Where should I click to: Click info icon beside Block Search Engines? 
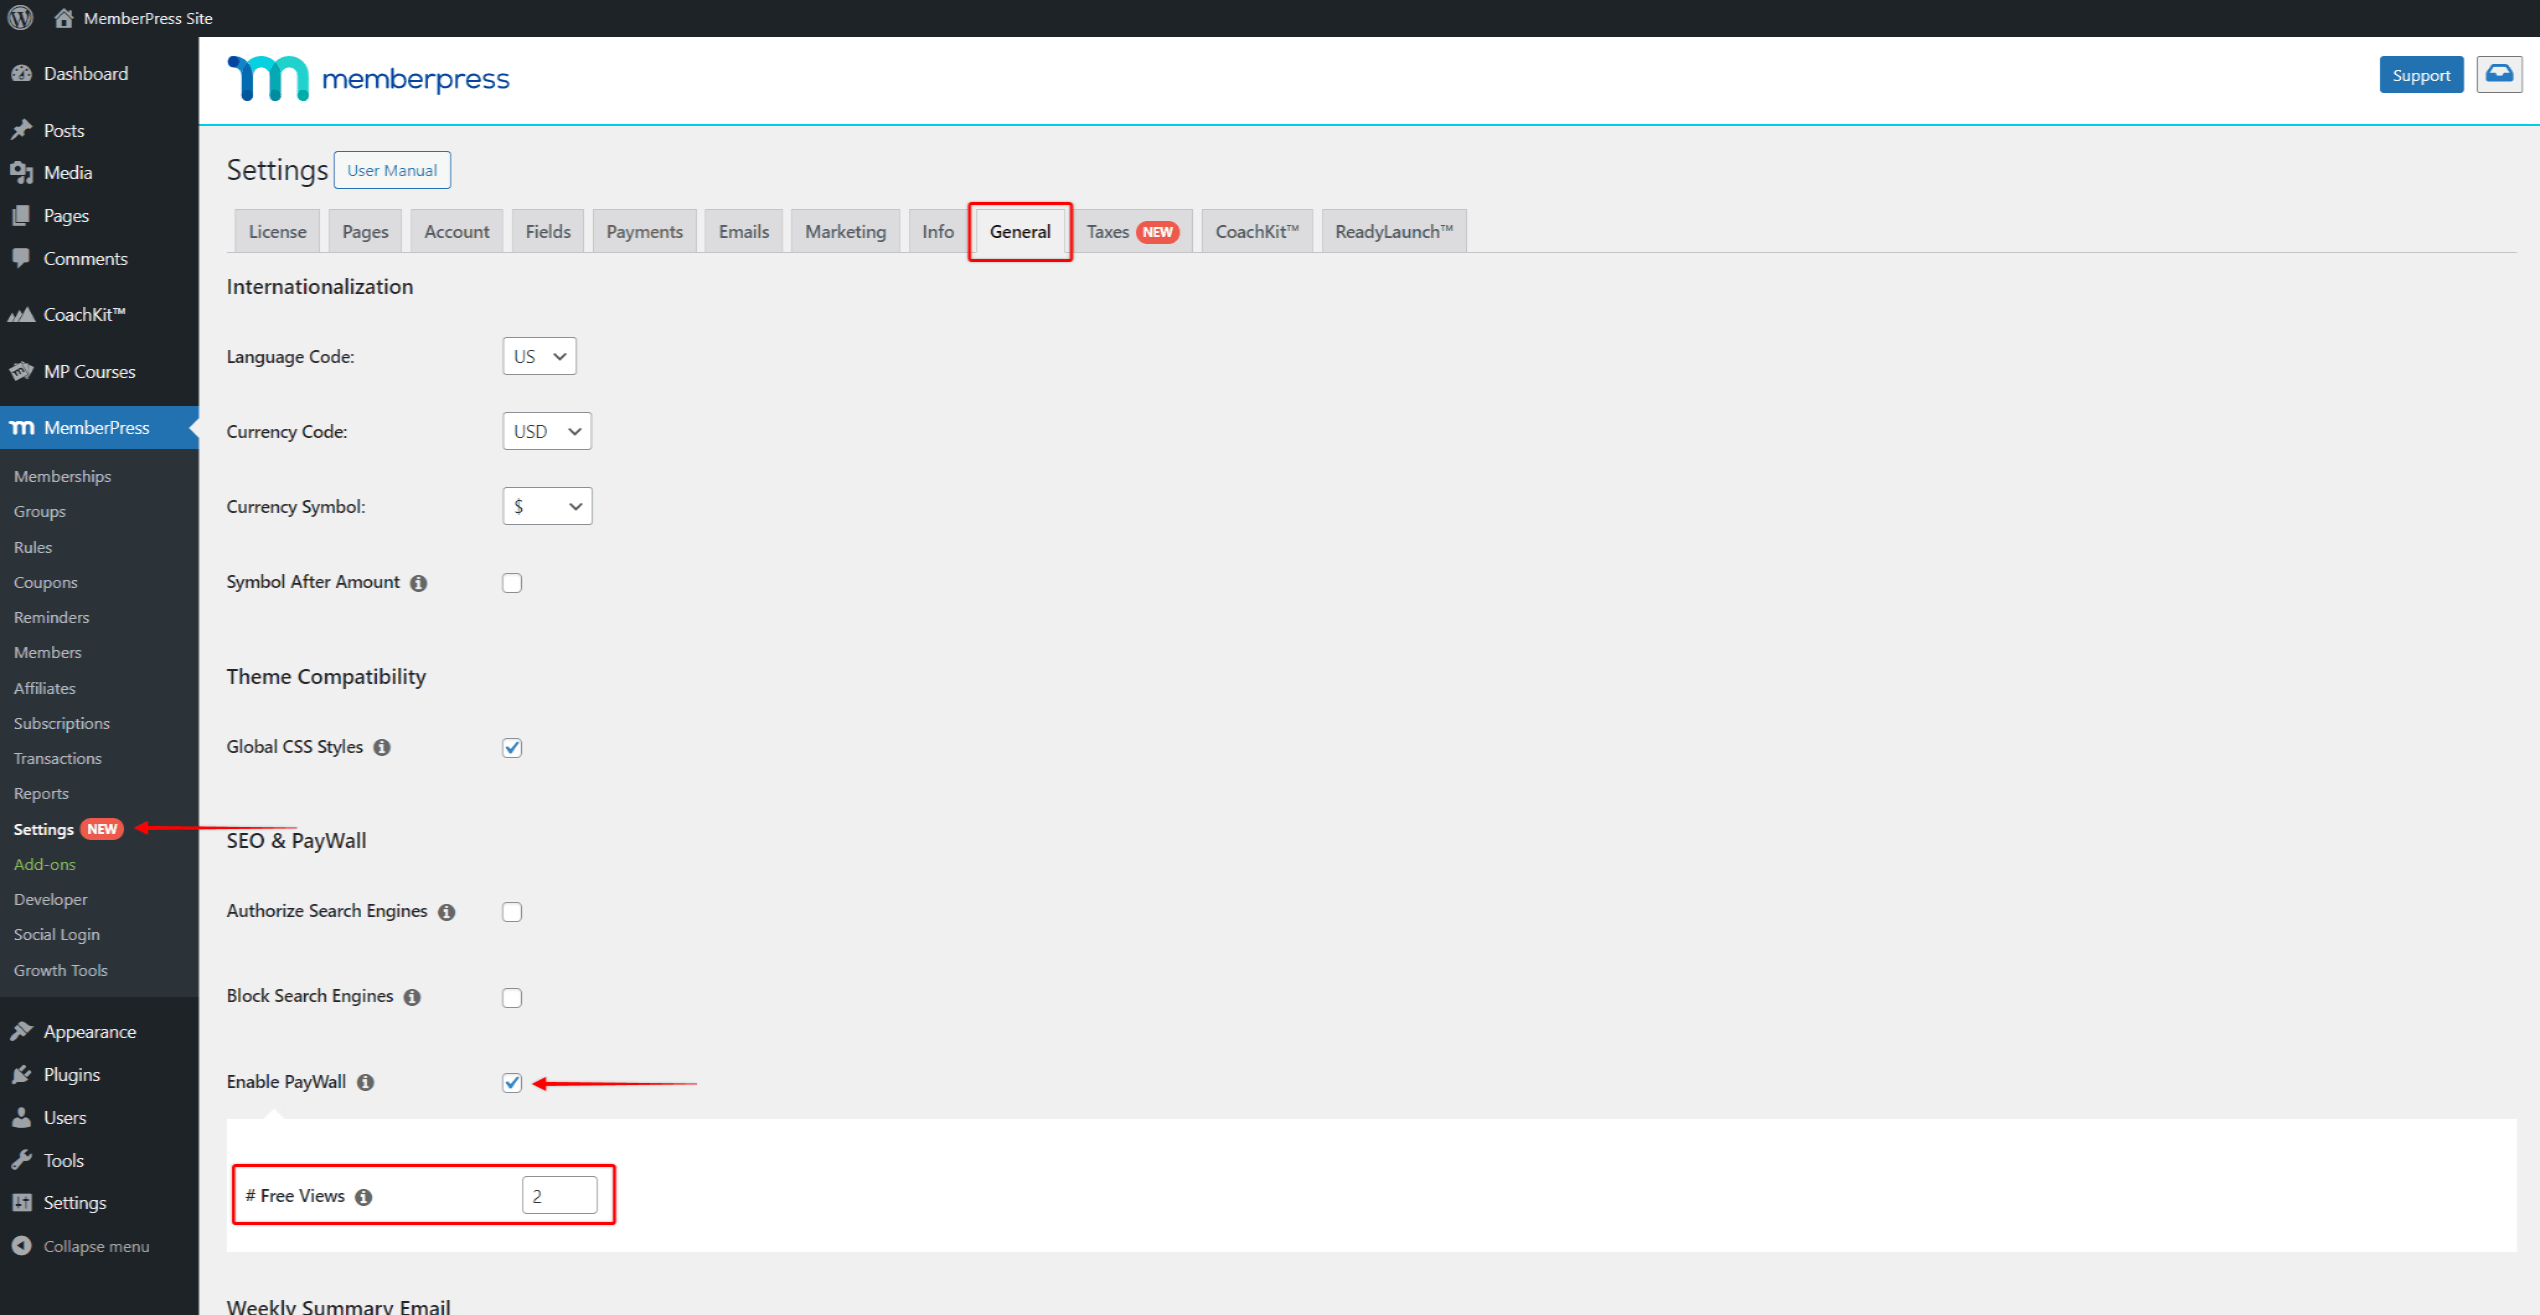tap(412, 997)
